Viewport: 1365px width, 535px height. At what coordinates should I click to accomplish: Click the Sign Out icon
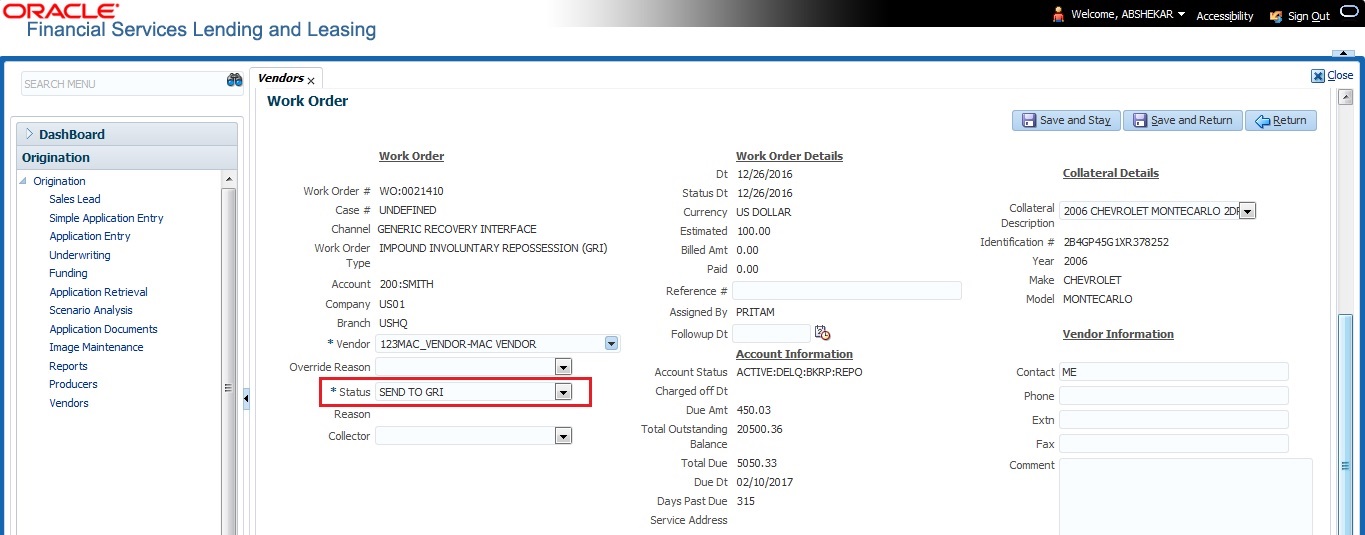(x=1275, y=16)
